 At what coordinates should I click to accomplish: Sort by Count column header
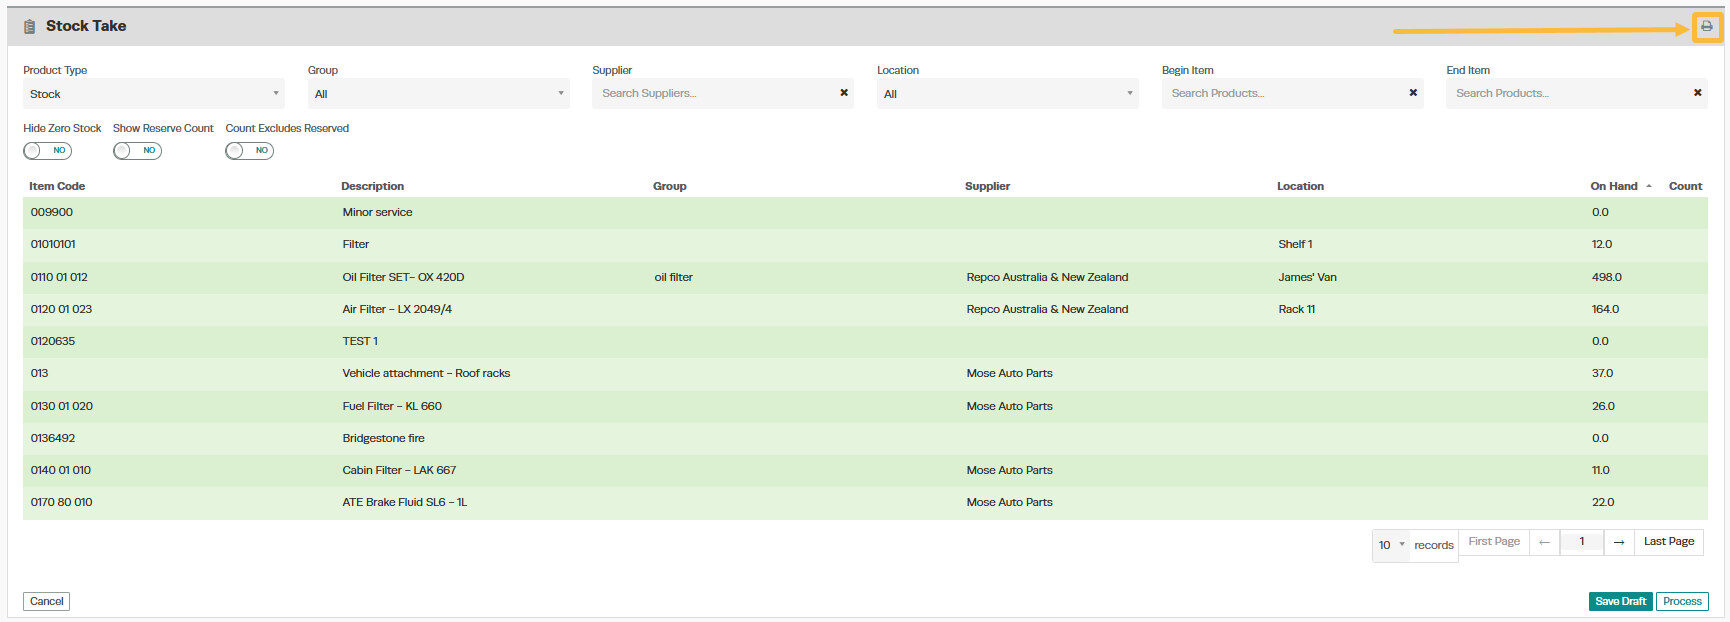(x=1685, y=186)
